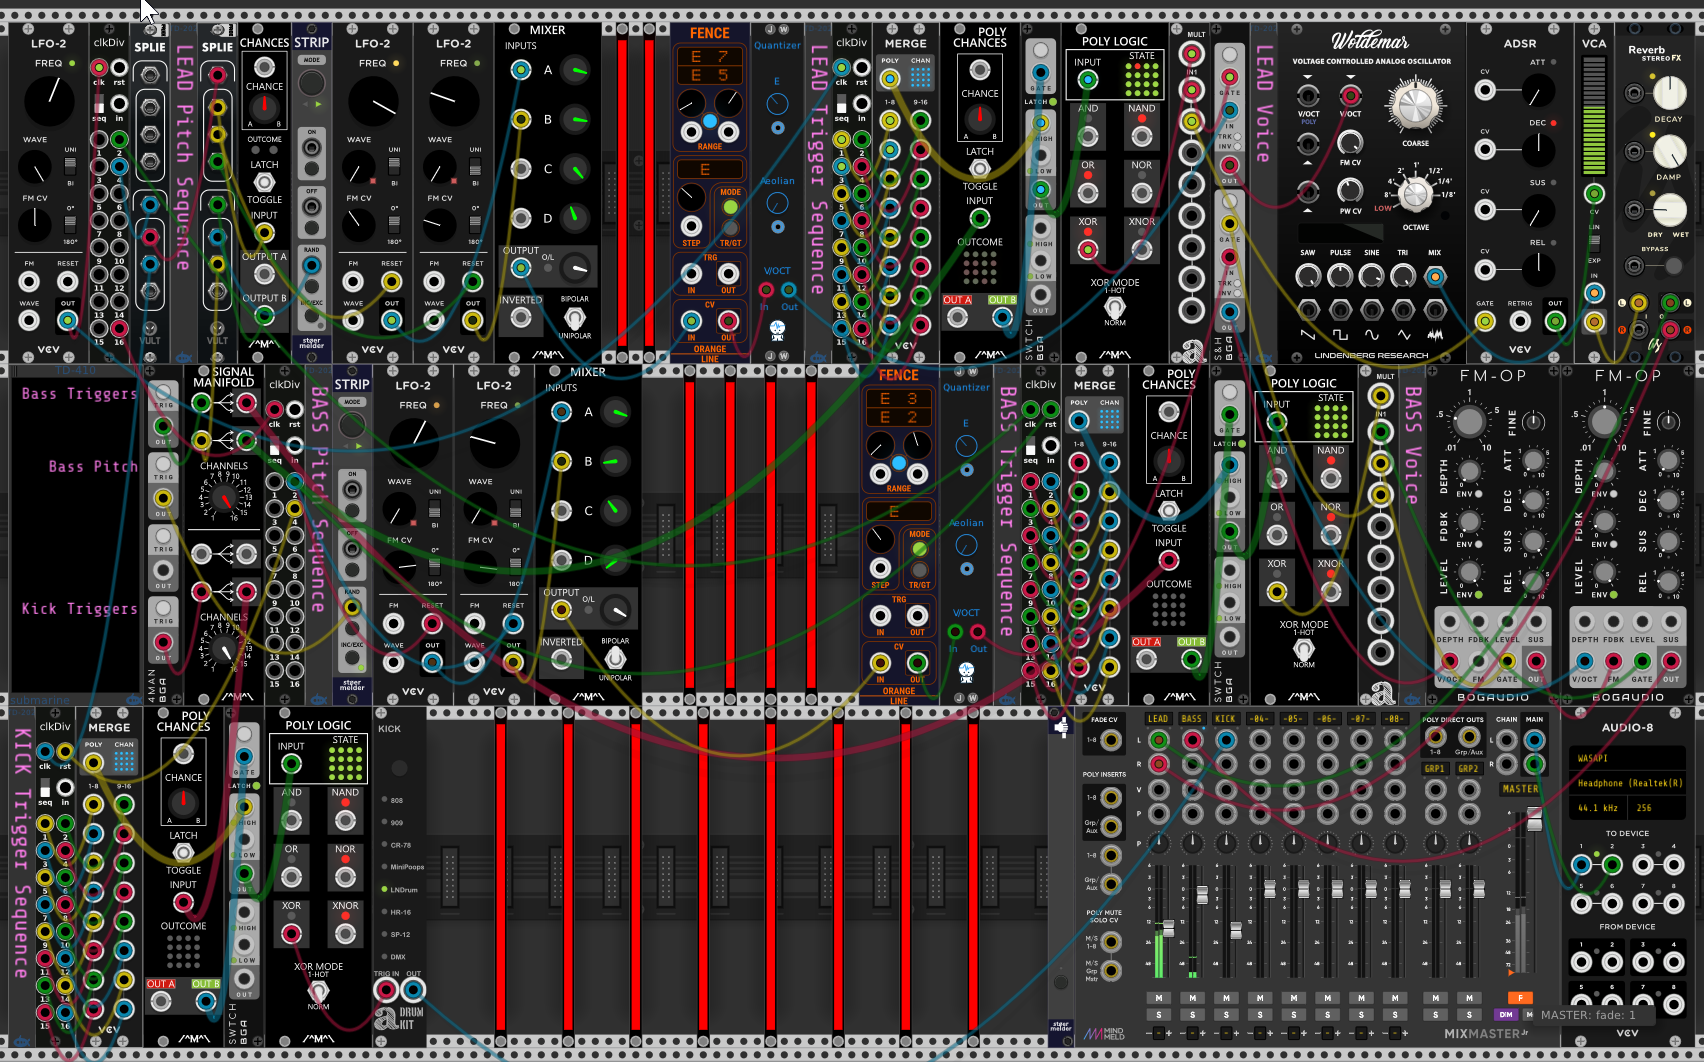The image size is (1704, 1062).
Task: Mute the GRP1 group in MixMaster
Action: pyautogui.click(x=1435, y=998)
